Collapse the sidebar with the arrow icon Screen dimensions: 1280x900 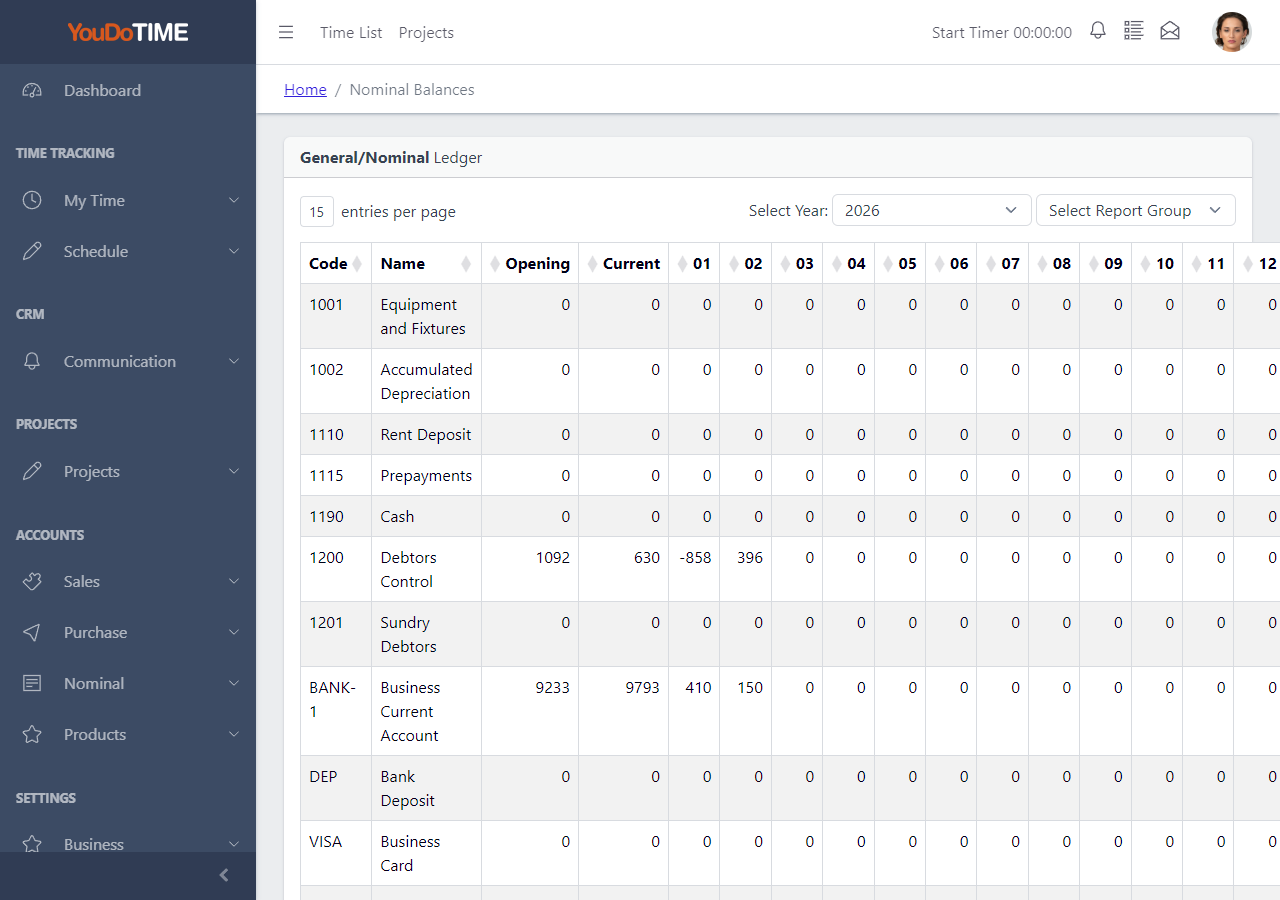224,875
